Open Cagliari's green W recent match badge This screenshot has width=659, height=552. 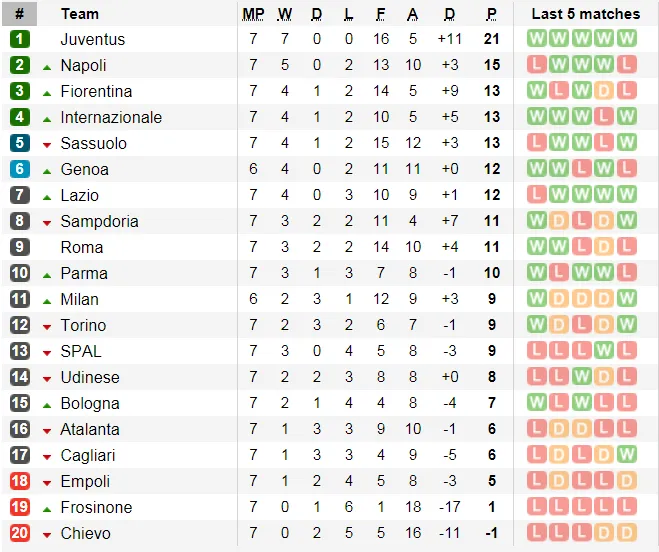[627, 455]
